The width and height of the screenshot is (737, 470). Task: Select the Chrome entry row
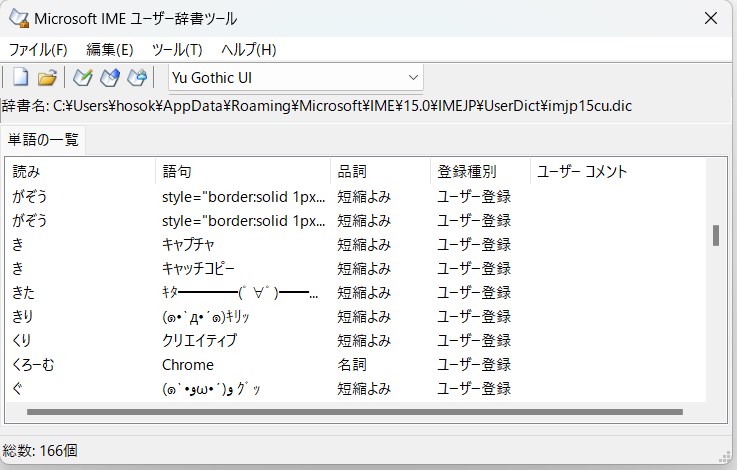pos(188,365)
